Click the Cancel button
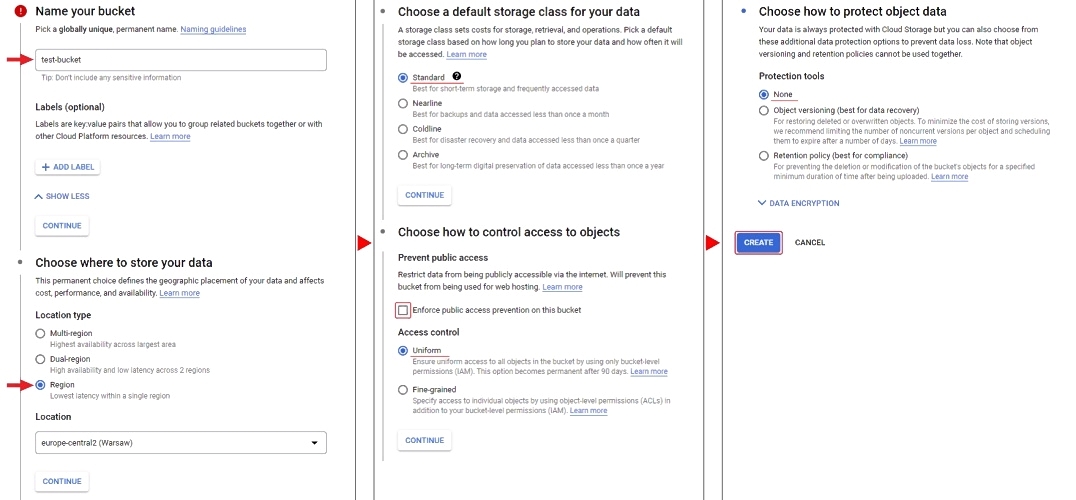1076x500 pixels. (810, 243)
